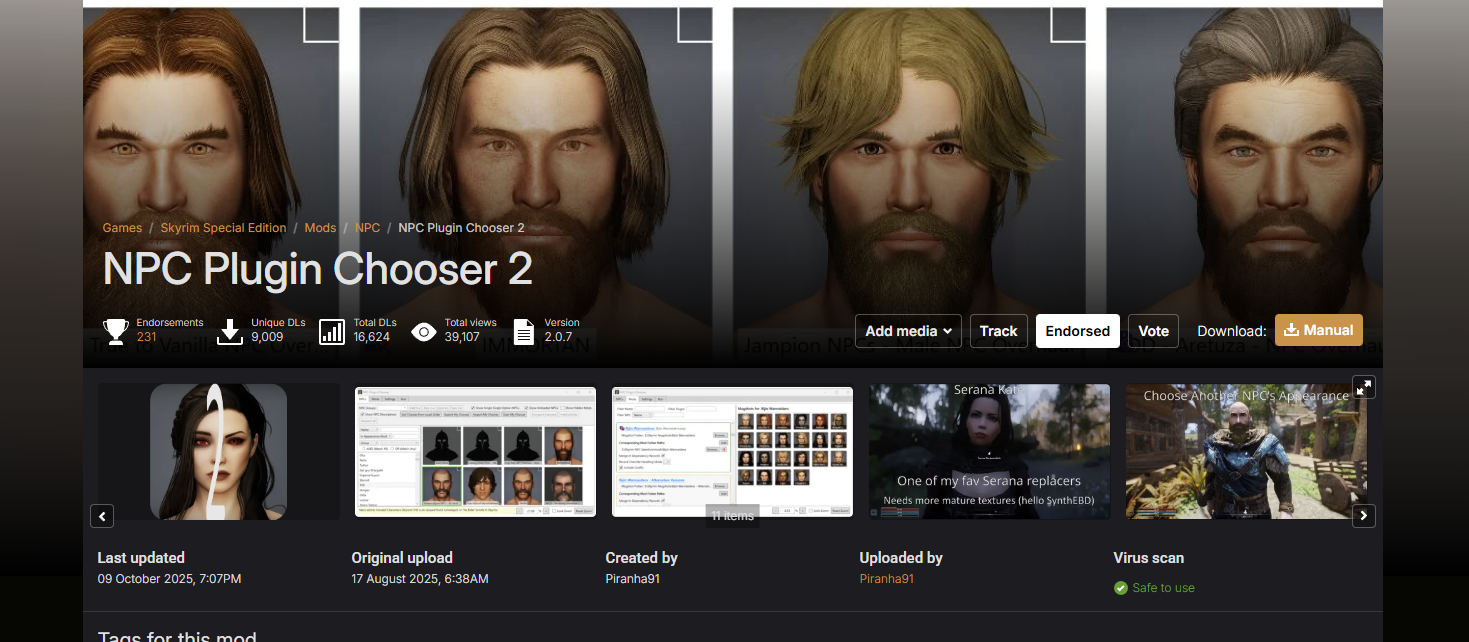Screen dimensions: 1469x642
Task: Open the NPC category breadcrumb
Action: click(x=368, y=228)
